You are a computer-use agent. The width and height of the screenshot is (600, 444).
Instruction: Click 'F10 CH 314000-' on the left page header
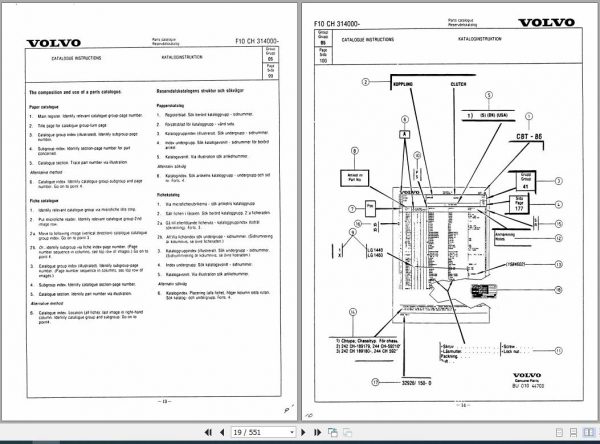pyautogui.click(x=257, y=41)
